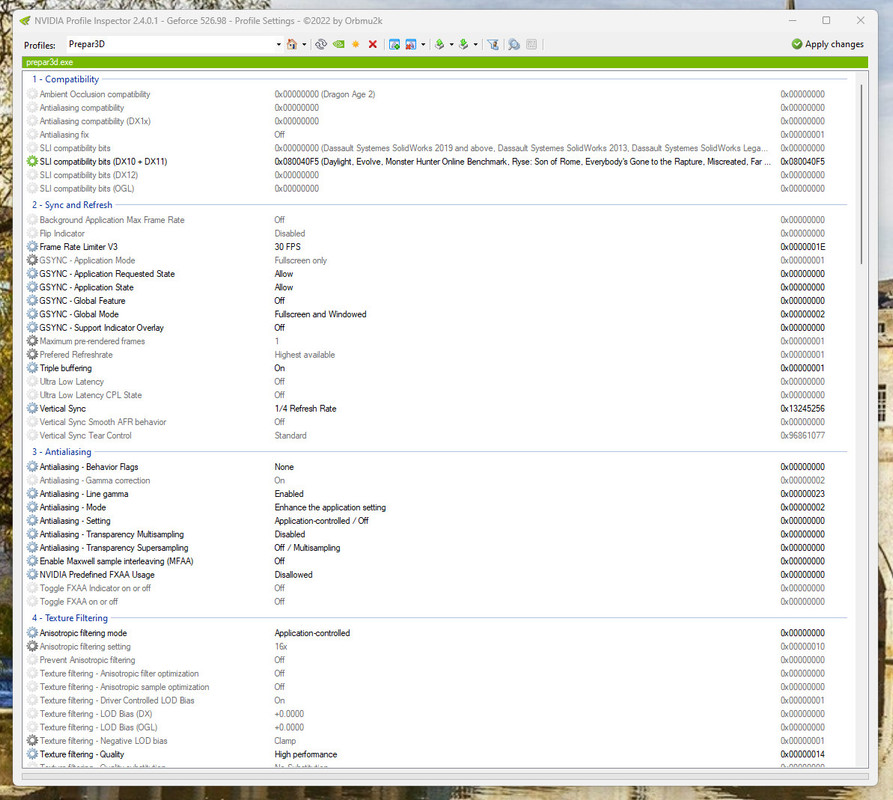Open the import profiles dropdown arrow
The height and width of the screenshot is (800, 893).
pyautogui.click(x=476, y=44)
